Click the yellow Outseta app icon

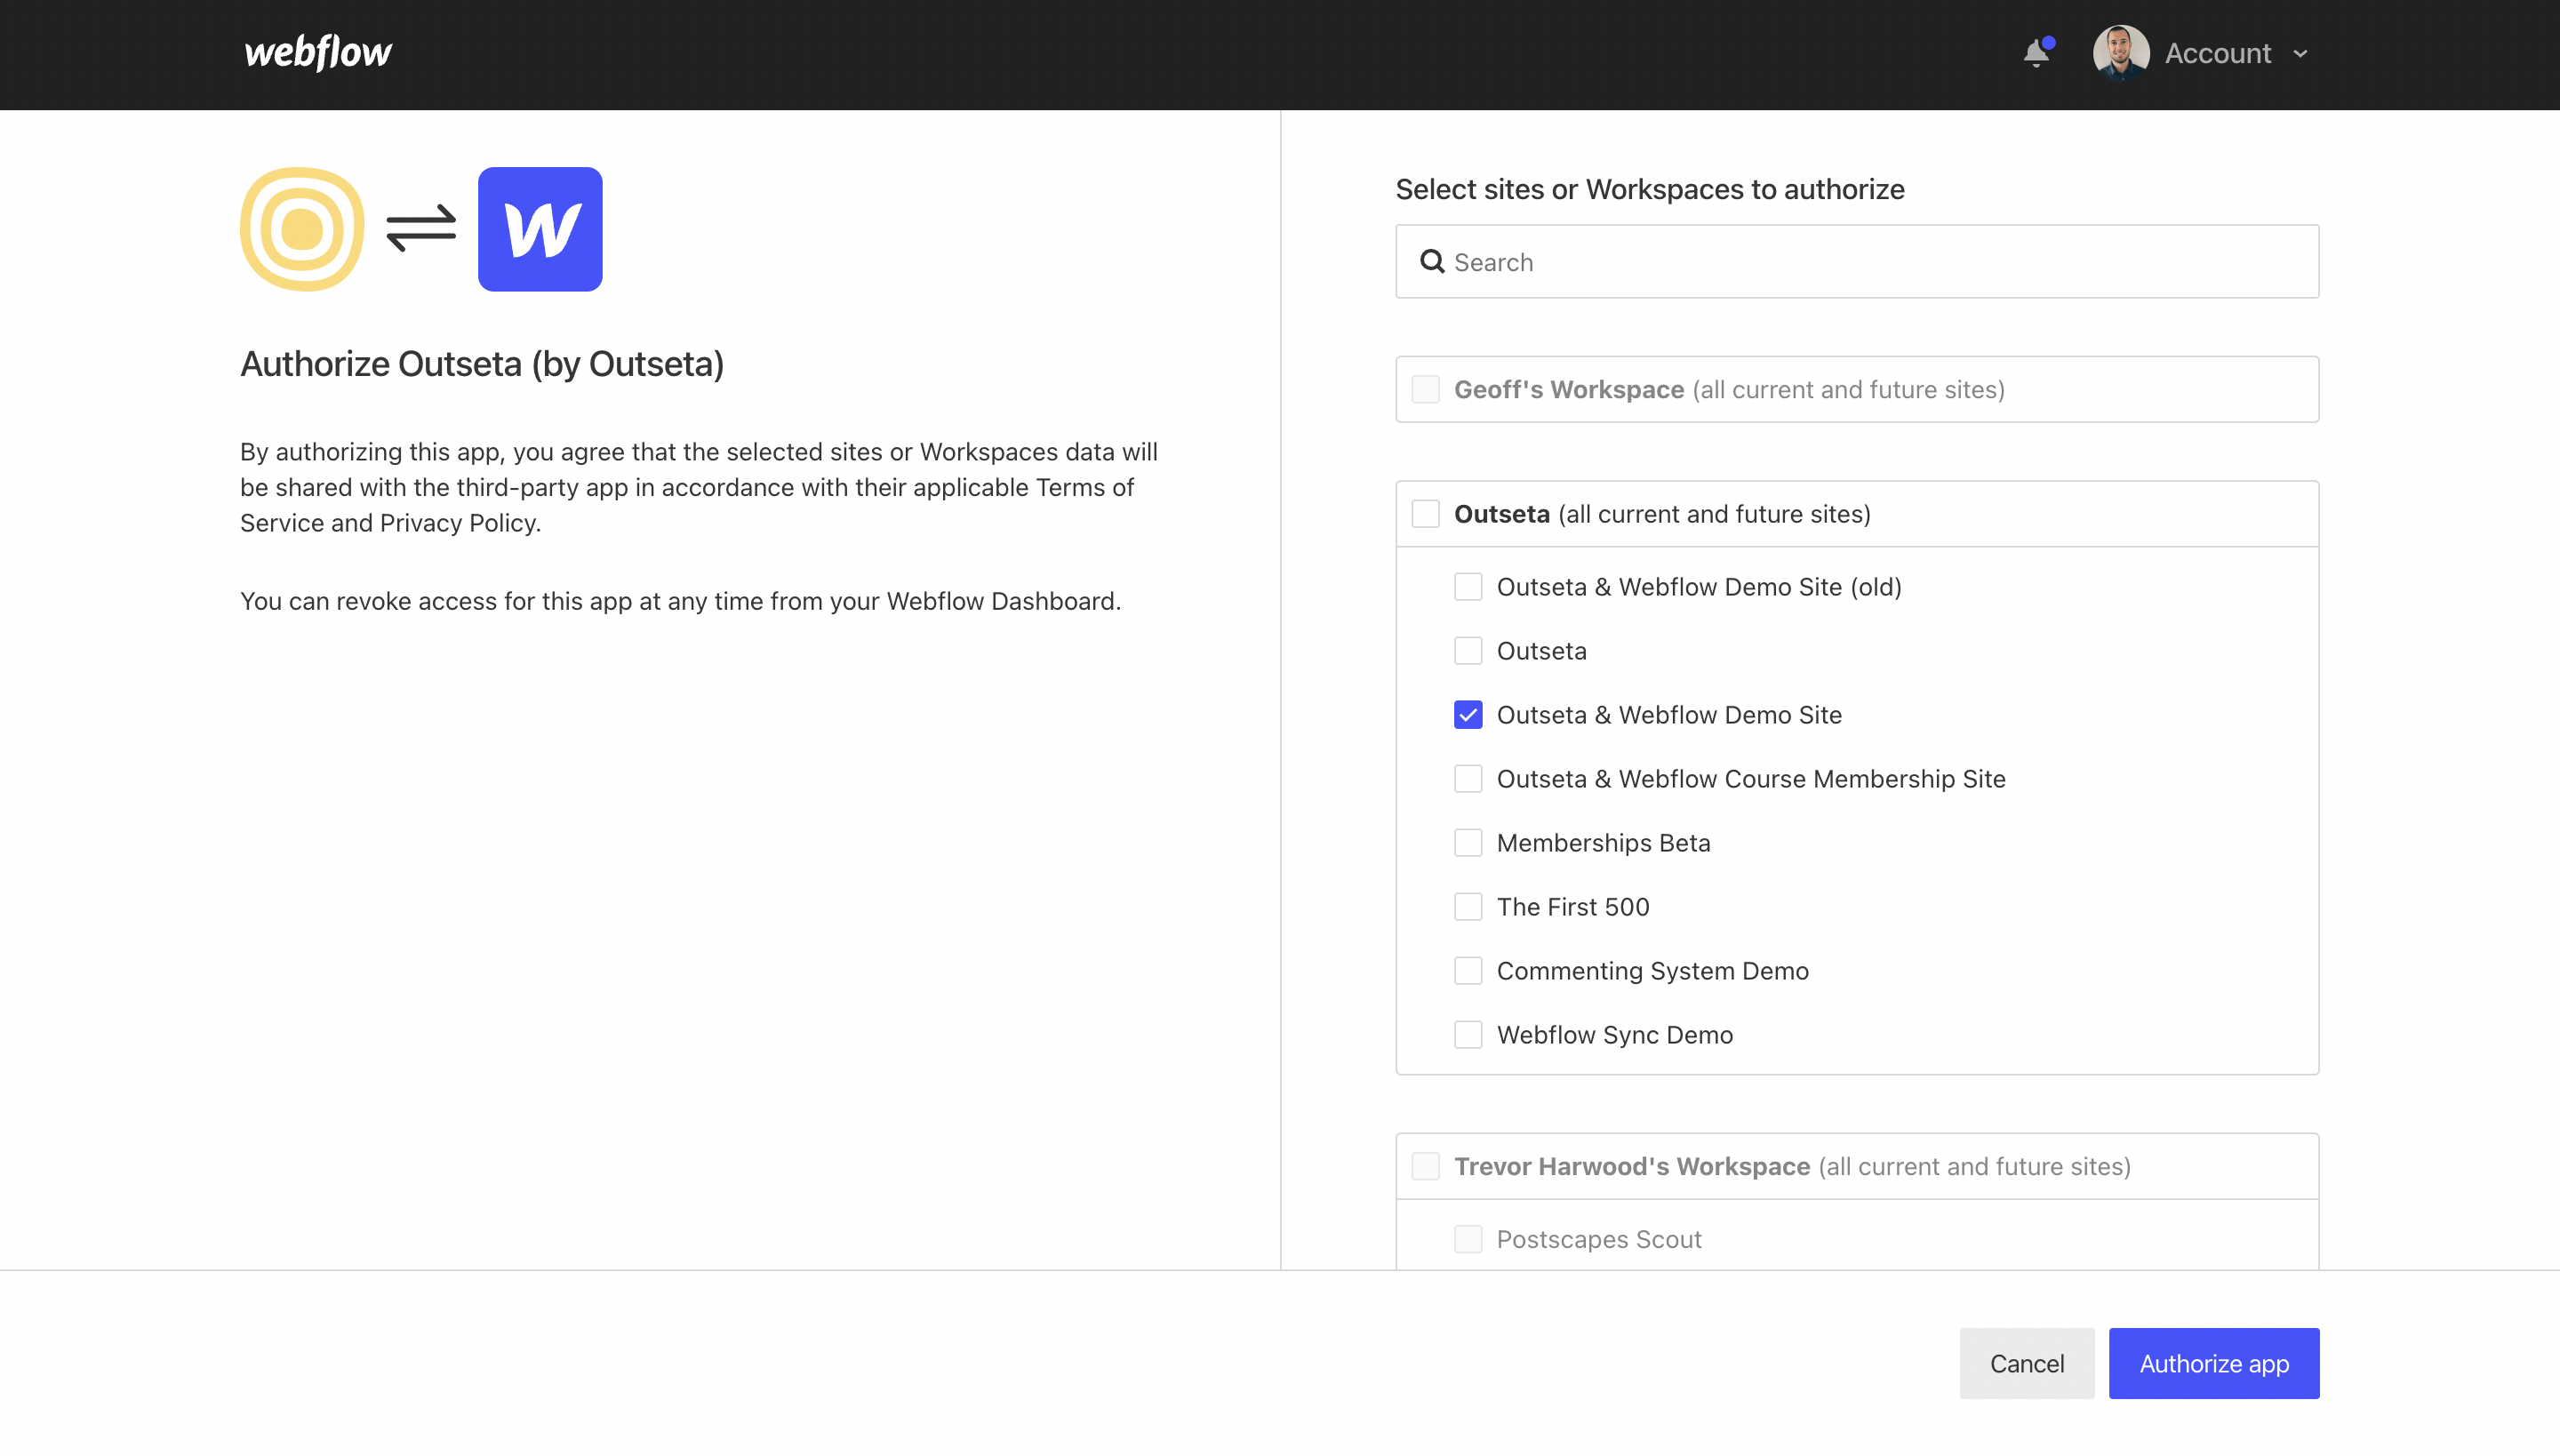coord(302,229)
